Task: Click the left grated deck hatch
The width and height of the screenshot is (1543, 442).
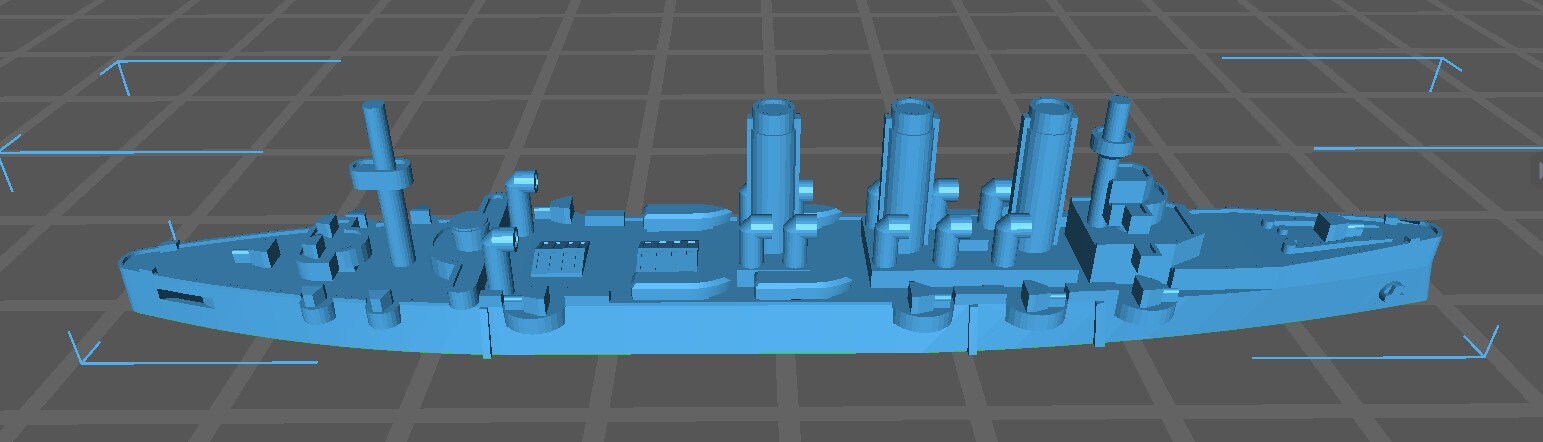Action: tap(557, 262)
